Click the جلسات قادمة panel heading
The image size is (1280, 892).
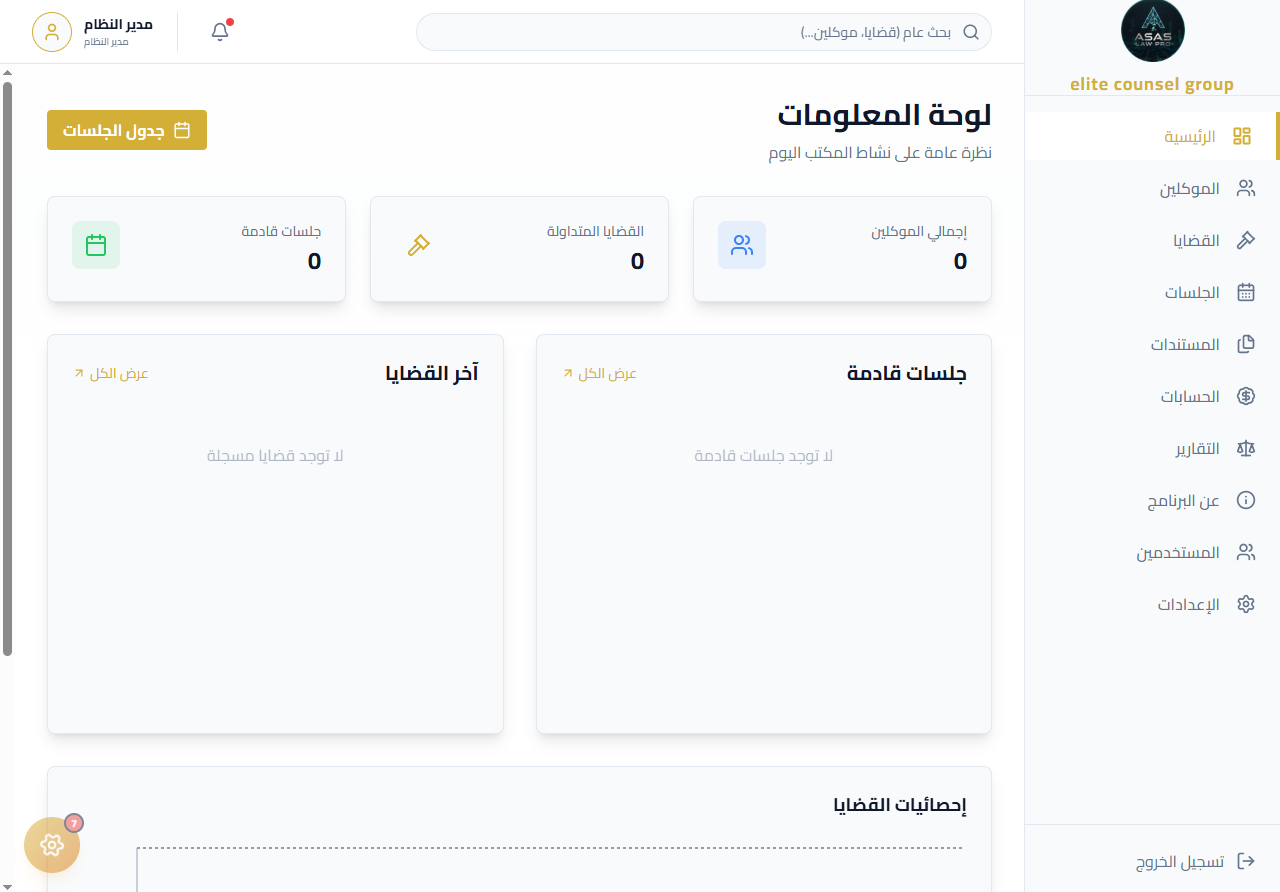[x=907, y=373]
